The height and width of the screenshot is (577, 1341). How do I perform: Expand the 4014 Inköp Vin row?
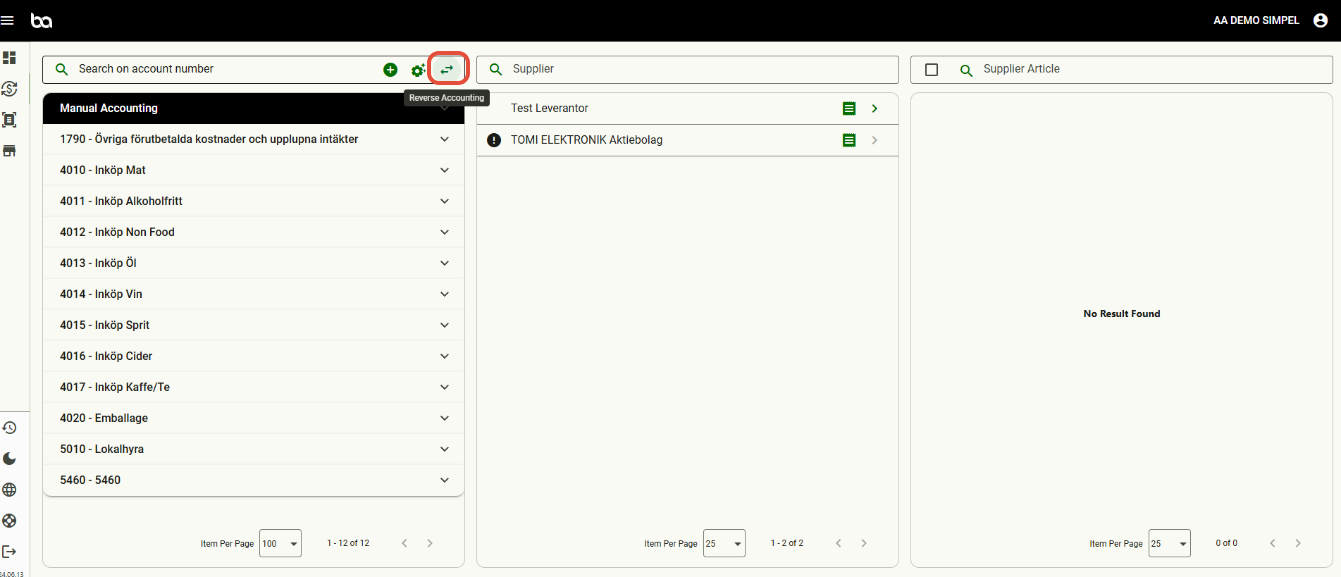(x=445, y=294)
